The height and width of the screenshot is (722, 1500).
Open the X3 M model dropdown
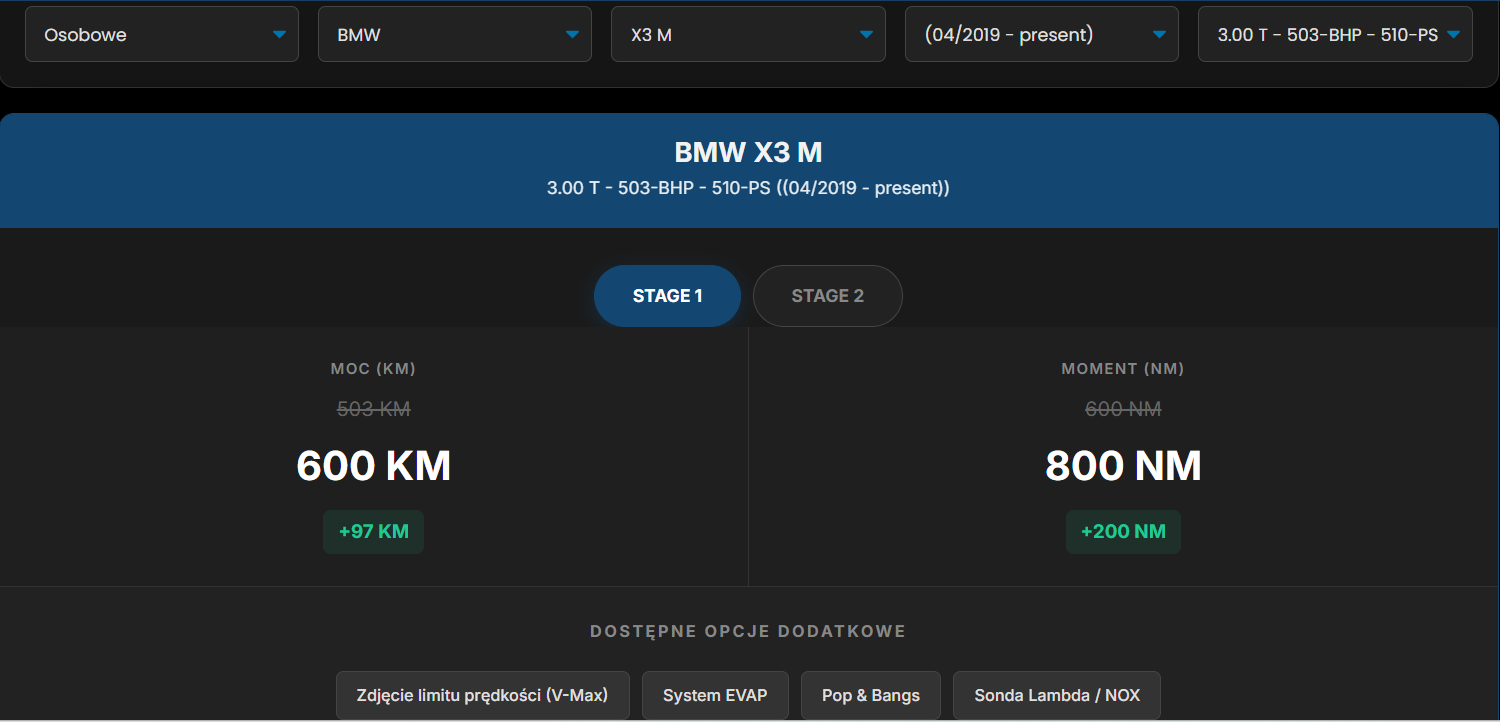pyautogui.click(x=746, y=33)
